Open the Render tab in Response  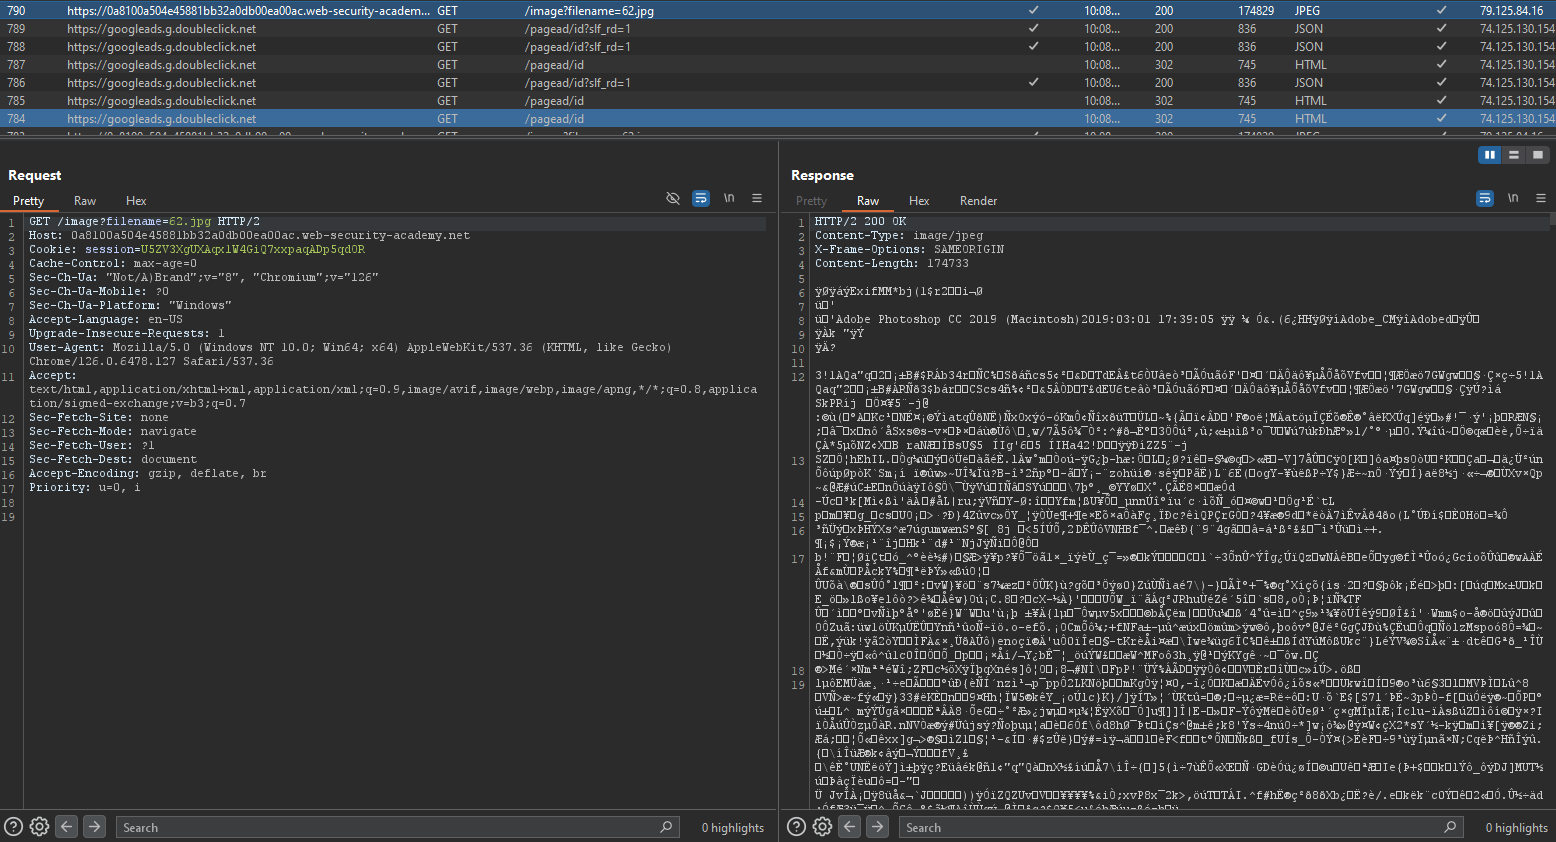(x=978, y=201)
